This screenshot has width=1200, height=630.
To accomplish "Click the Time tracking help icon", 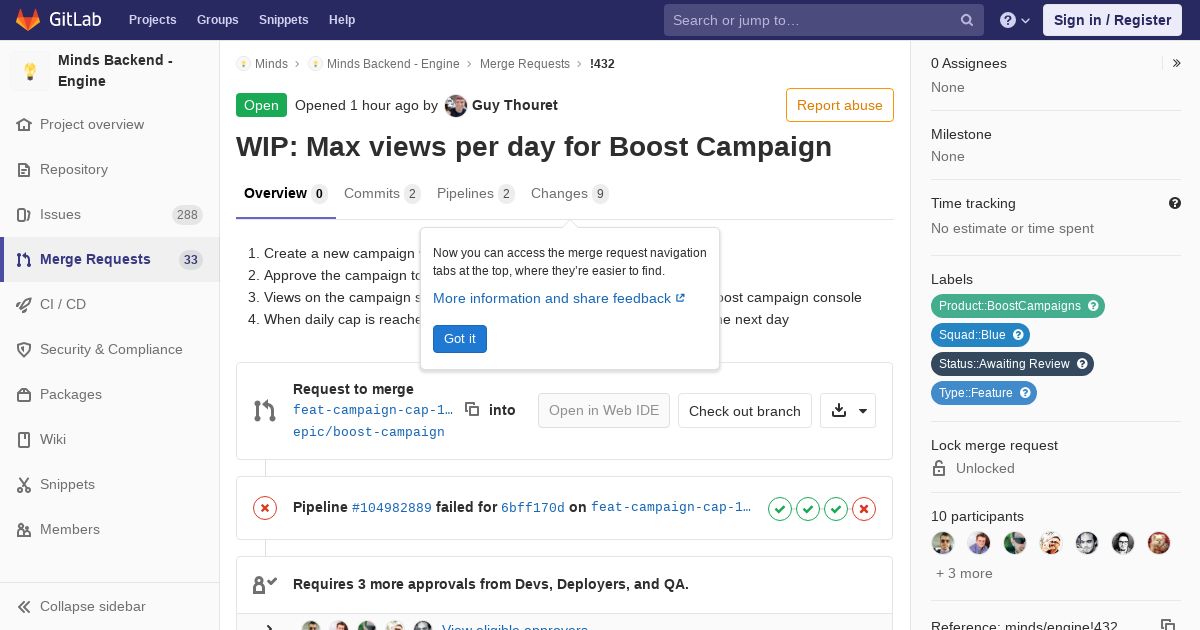I will (1175, 203).
